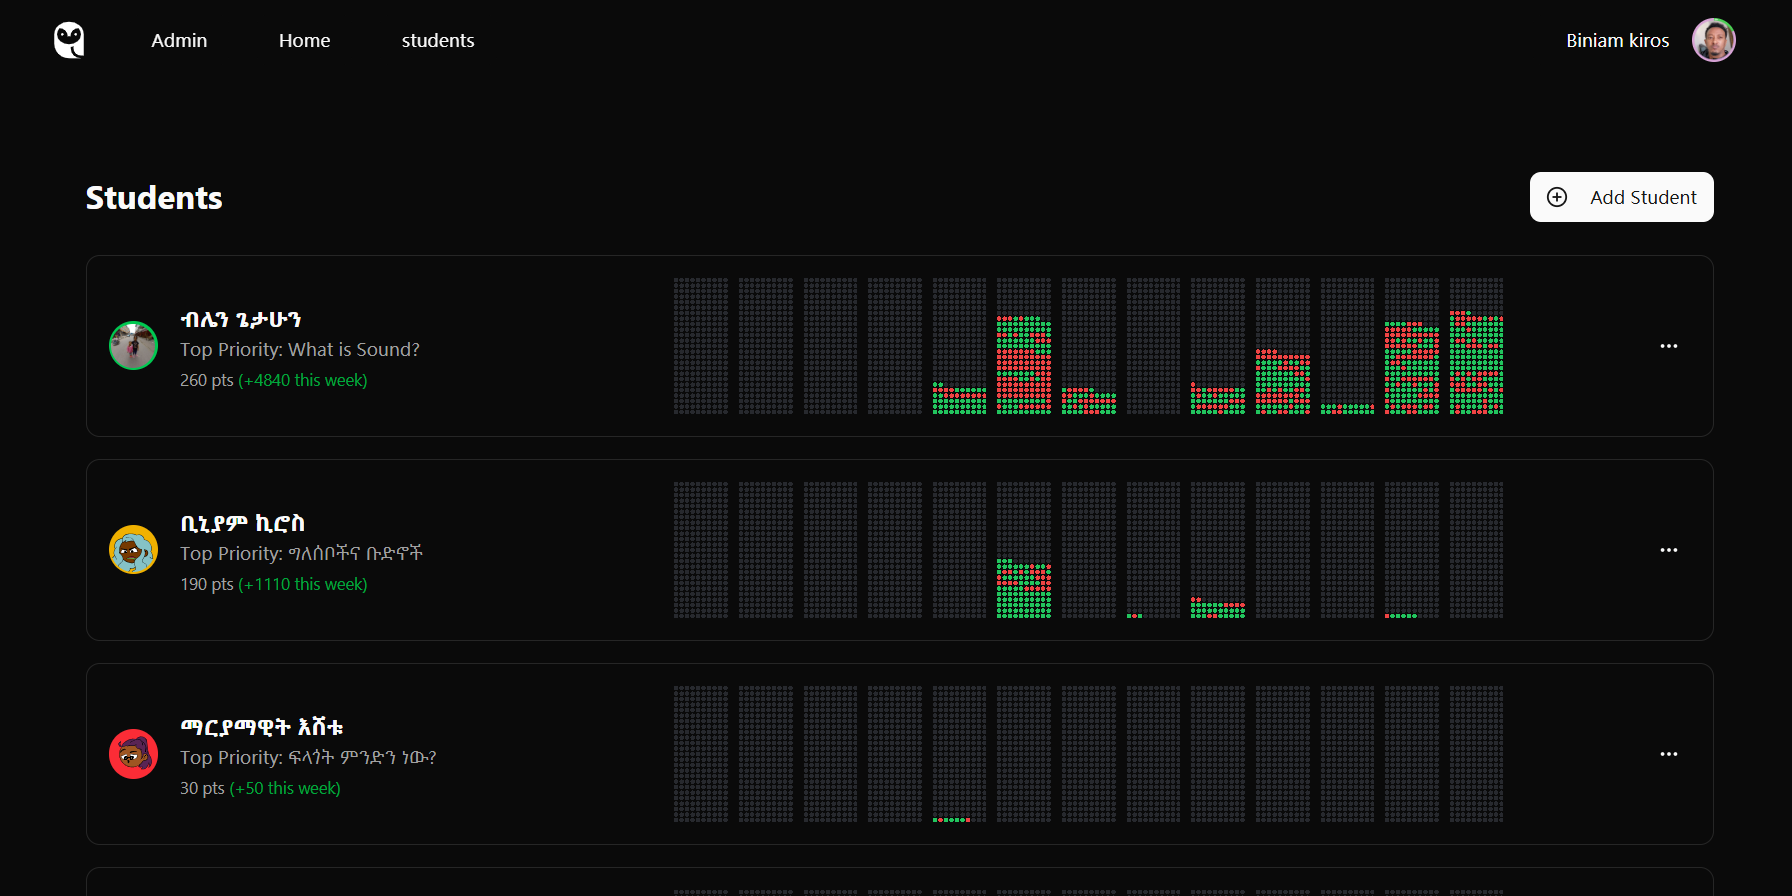Open more options for first student row
Image resolution: width=1792 pixels, height=896 pixels.
click(x=1668, y=346)
